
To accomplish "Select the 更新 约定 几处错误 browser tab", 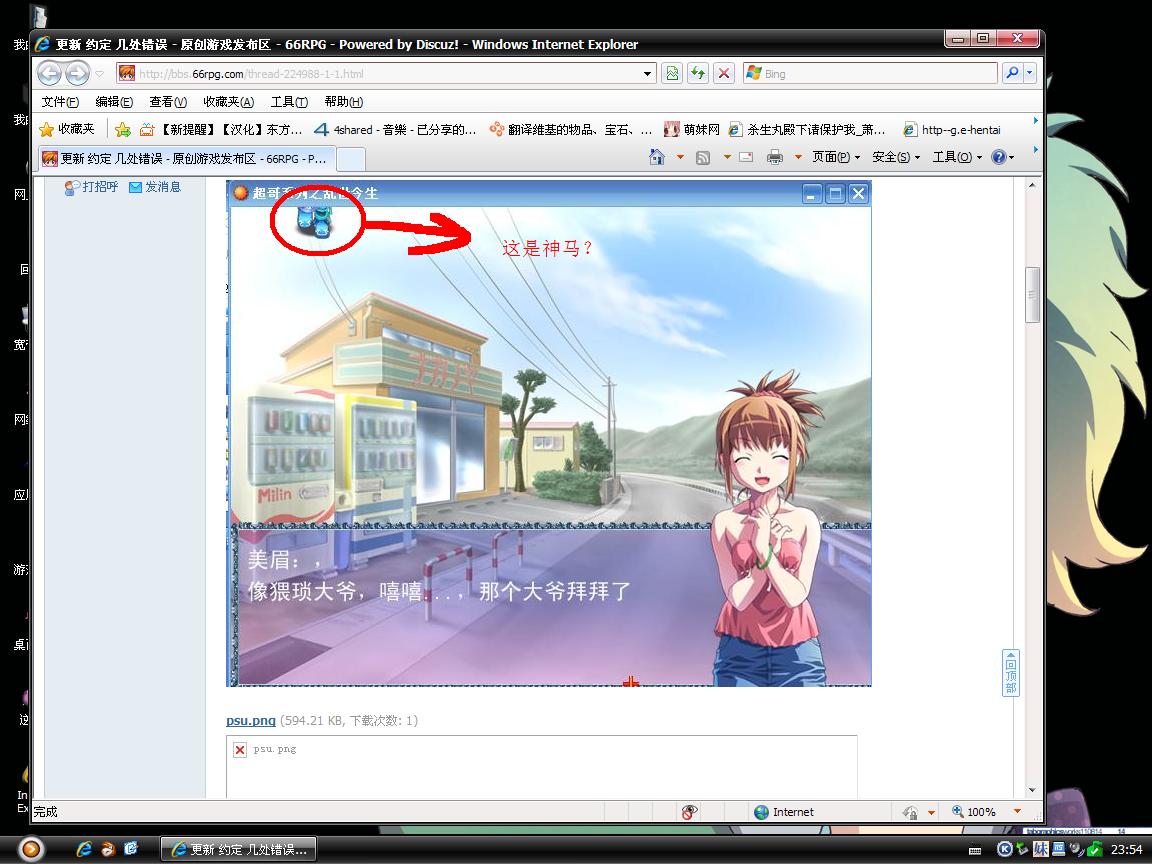I will pos(187,158).
